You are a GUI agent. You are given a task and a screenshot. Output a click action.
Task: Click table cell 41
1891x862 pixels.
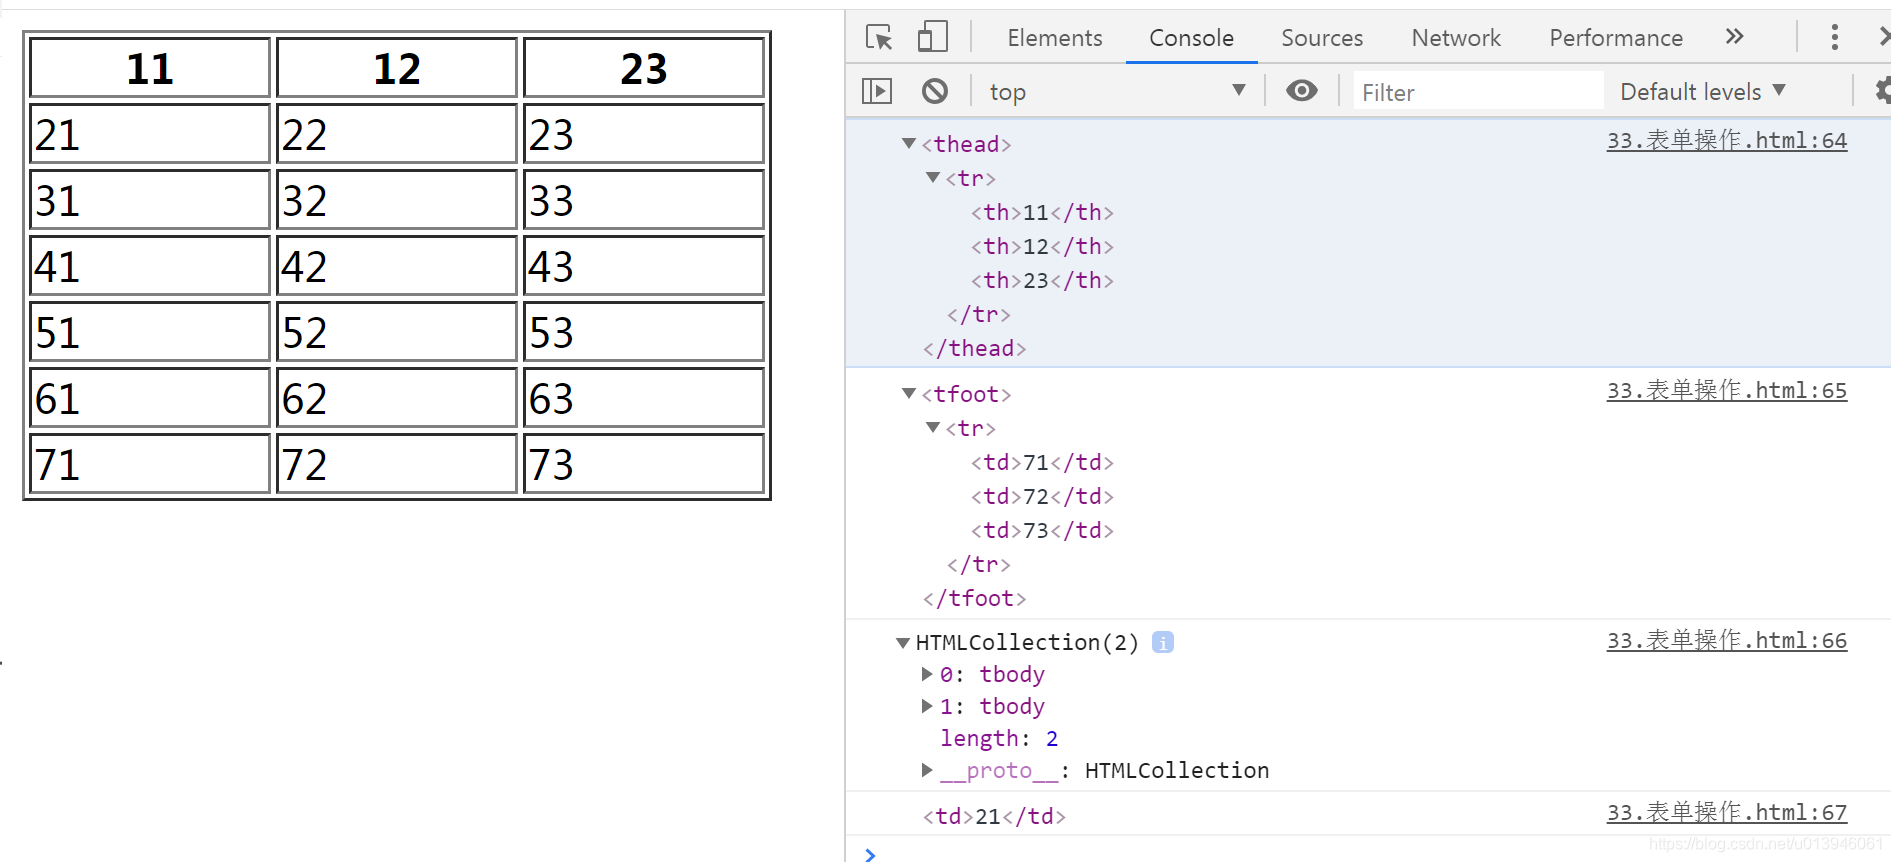150,266
